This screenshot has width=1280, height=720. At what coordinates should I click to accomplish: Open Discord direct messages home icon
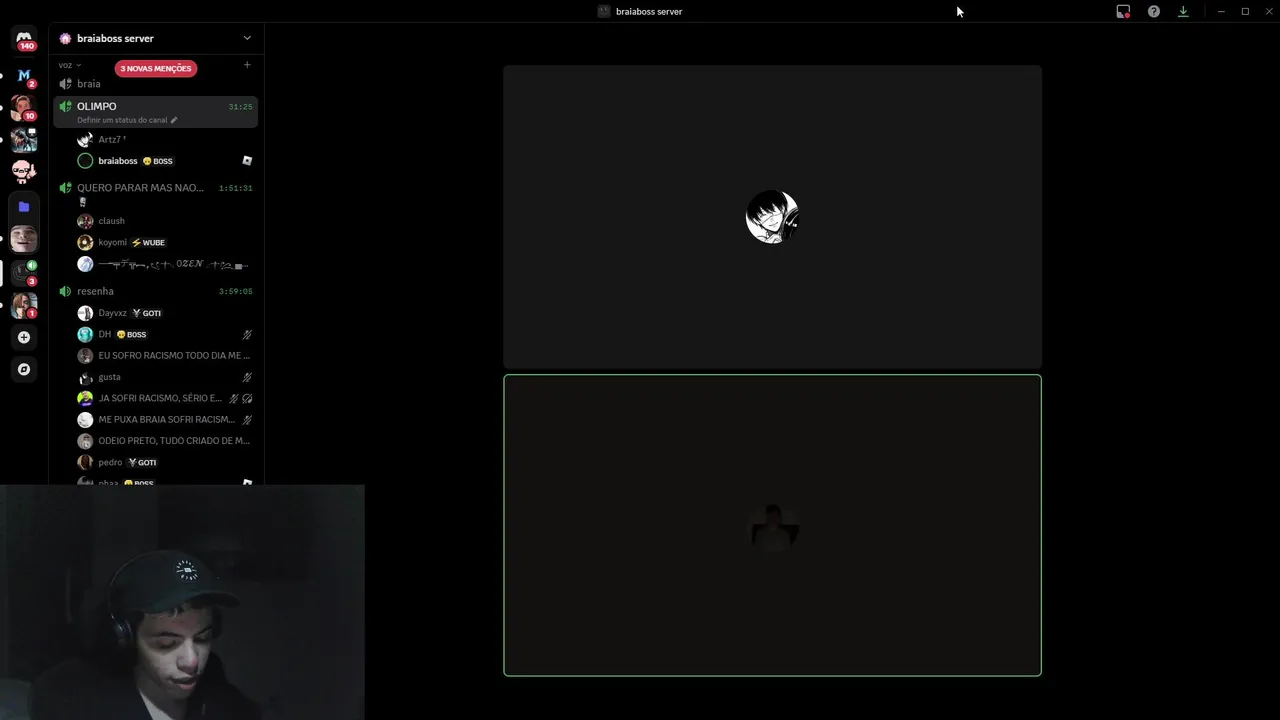(x=24, y=39)
